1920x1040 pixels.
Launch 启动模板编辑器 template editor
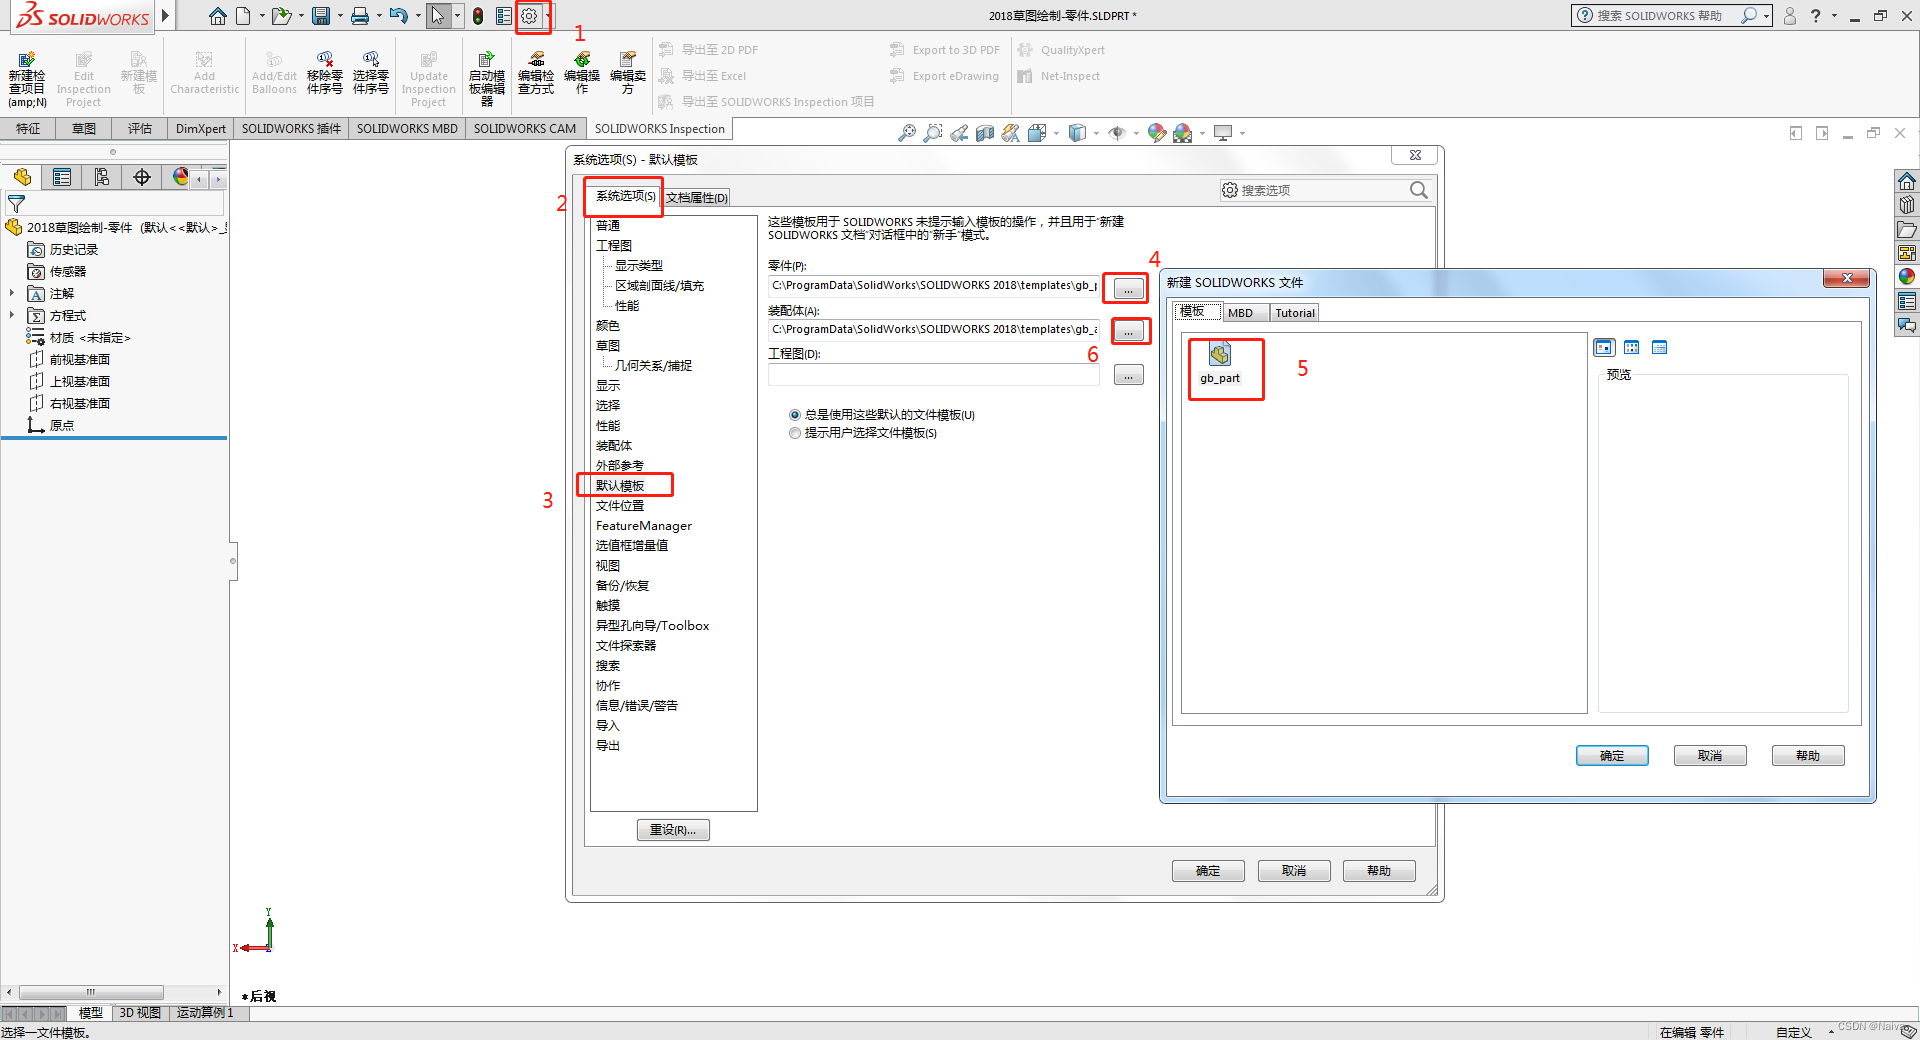487,80
